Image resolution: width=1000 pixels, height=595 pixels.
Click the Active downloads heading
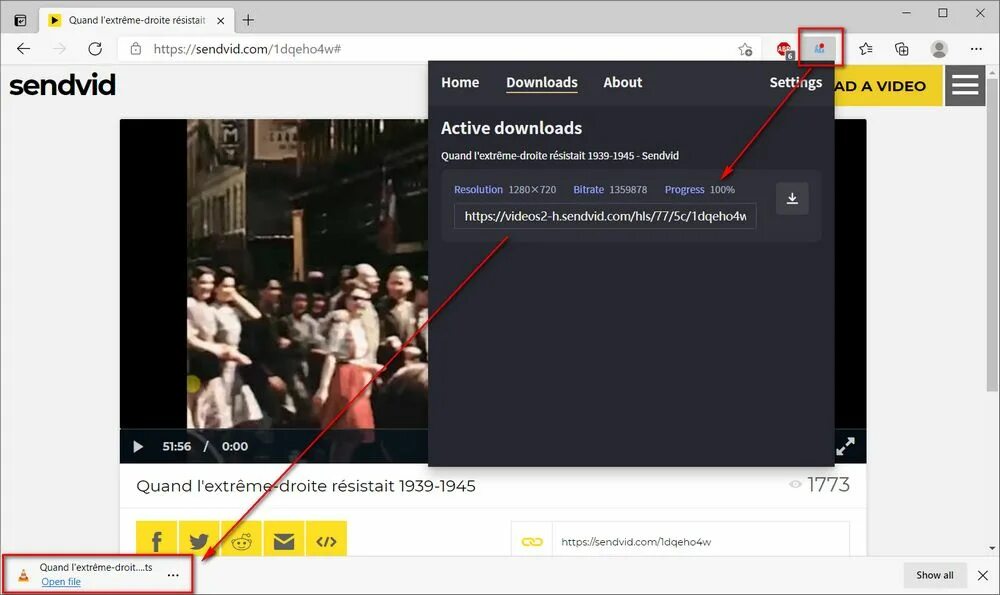coord(511,128)
